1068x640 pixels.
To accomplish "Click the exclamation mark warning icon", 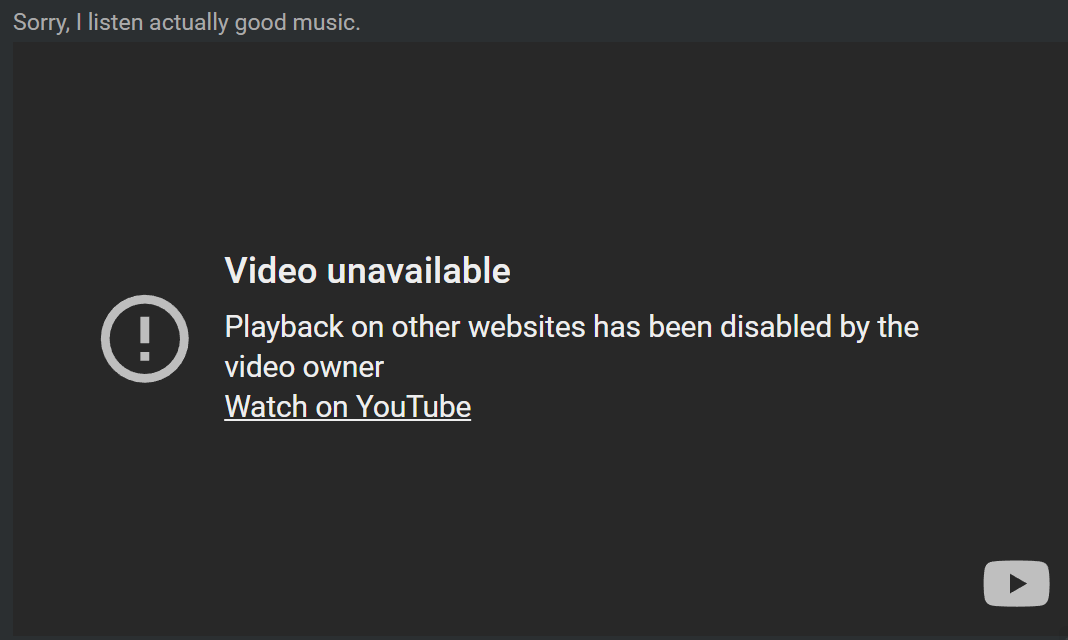I will [x=144, y=338].
